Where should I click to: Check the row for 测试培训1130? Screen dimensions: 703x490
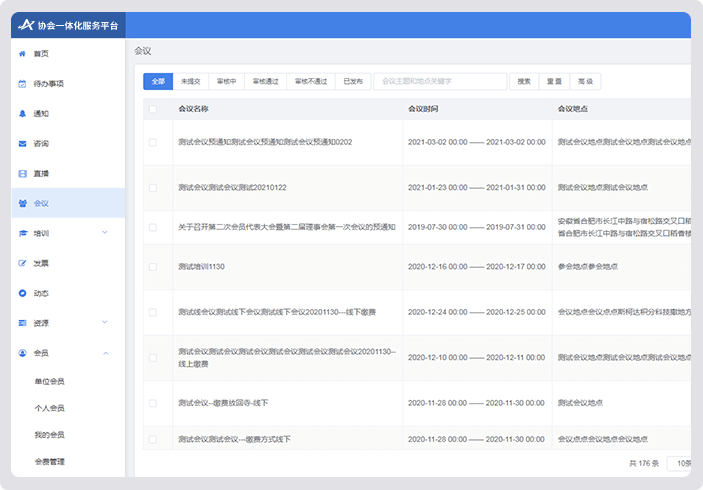(x=153, y=267)
